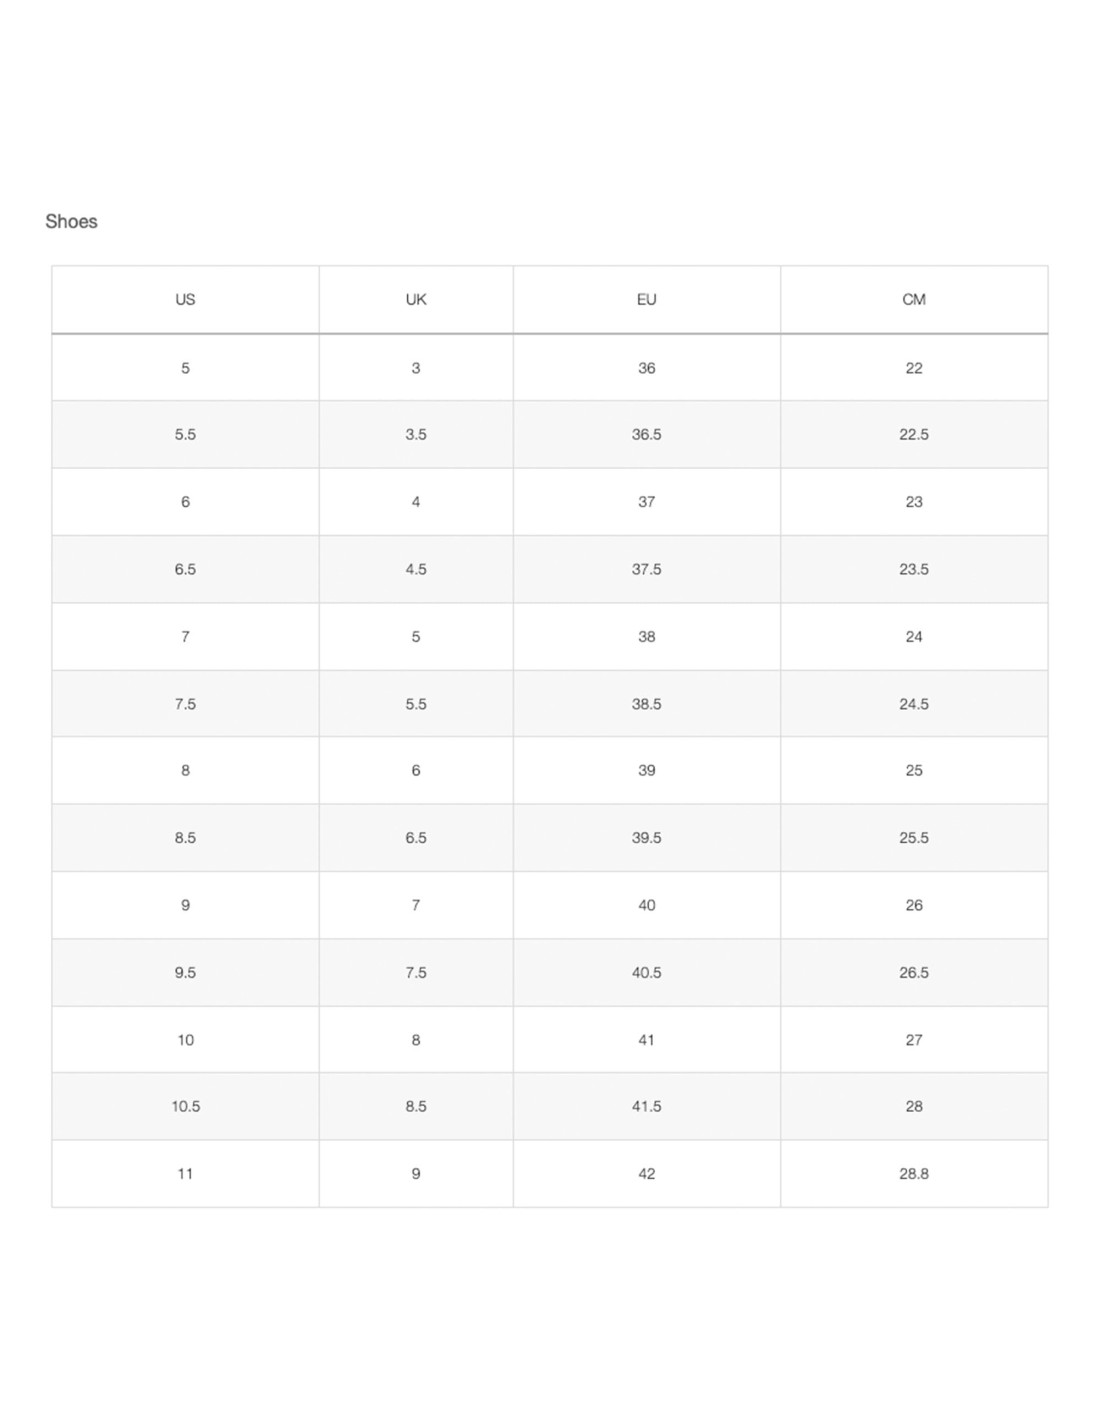The width and height of the screenshot is (1100, 1422).
Task: Select the UK column header
Action: coord(416,300)
